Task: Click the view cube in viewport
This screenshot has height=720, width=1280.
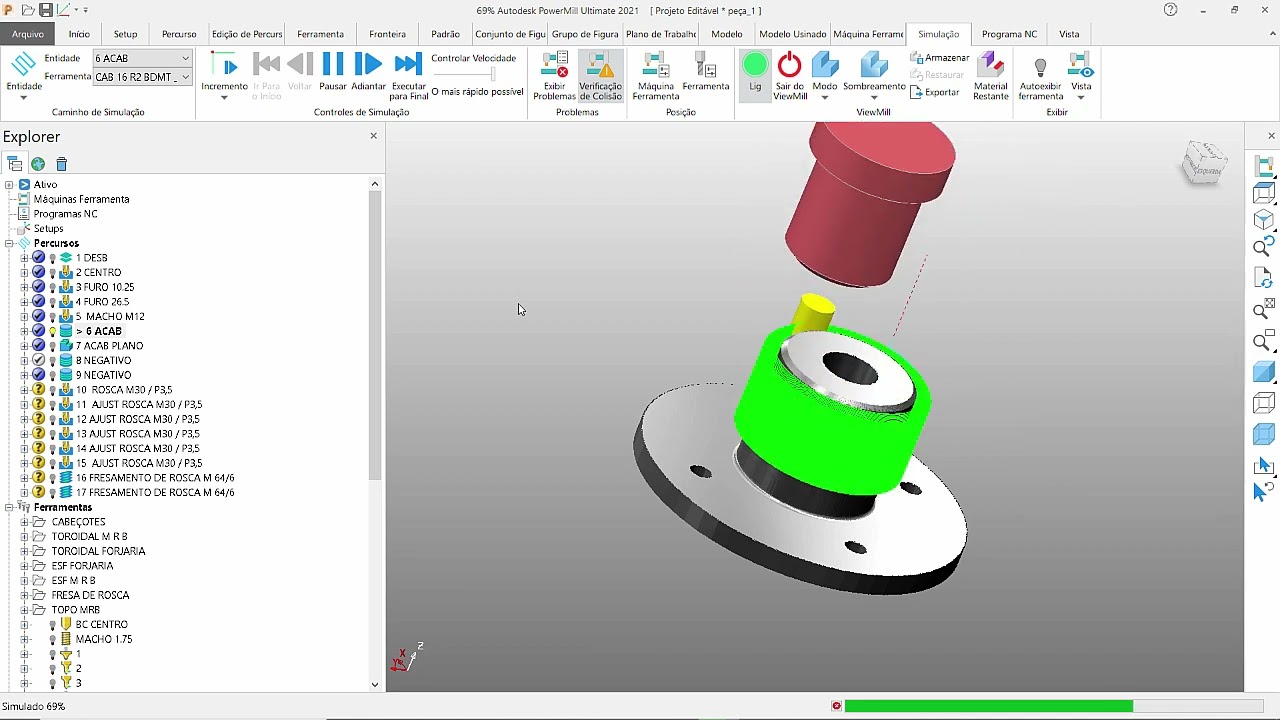Action: 1204,162
